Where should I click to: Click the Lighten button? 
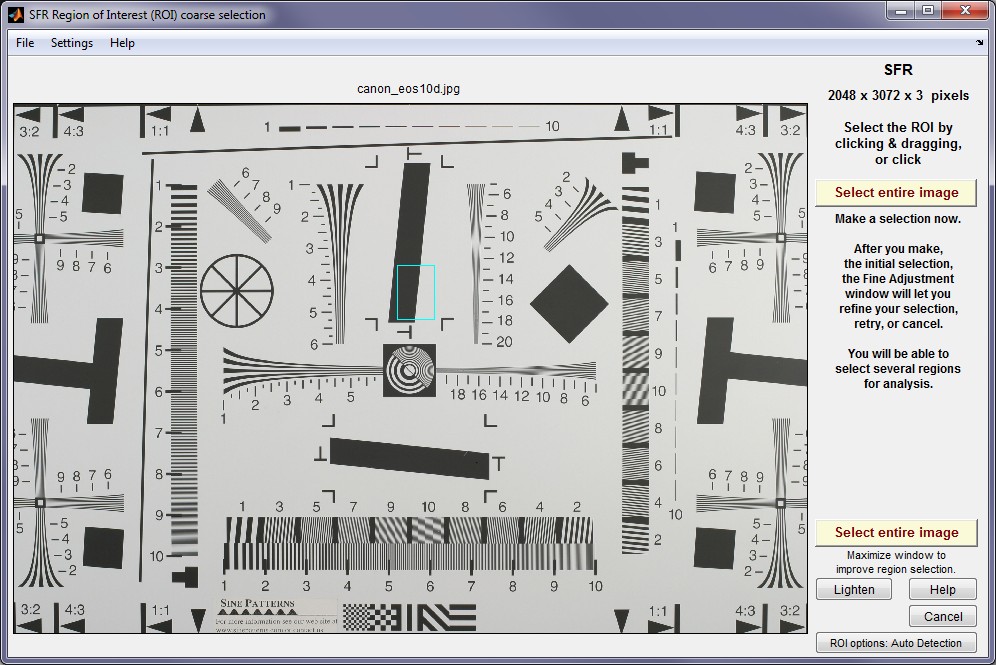click(854, 589)
